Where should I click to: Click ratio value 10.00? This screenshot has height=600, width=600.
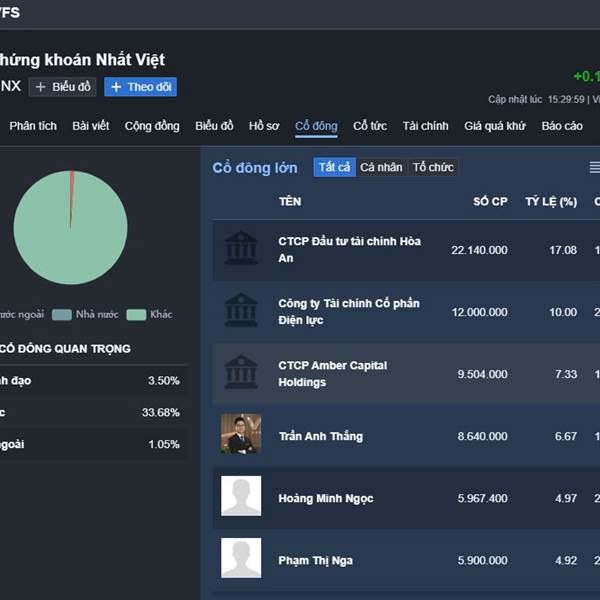click(x=563, y=312)
